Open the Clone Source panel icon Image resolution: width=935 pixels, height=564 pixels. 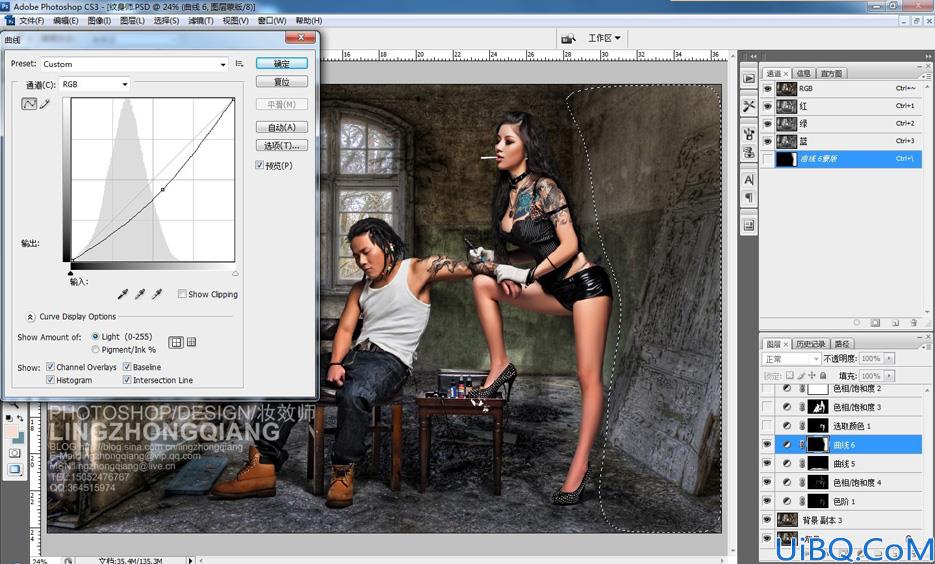pyautogui.click(x=749, y=153)
